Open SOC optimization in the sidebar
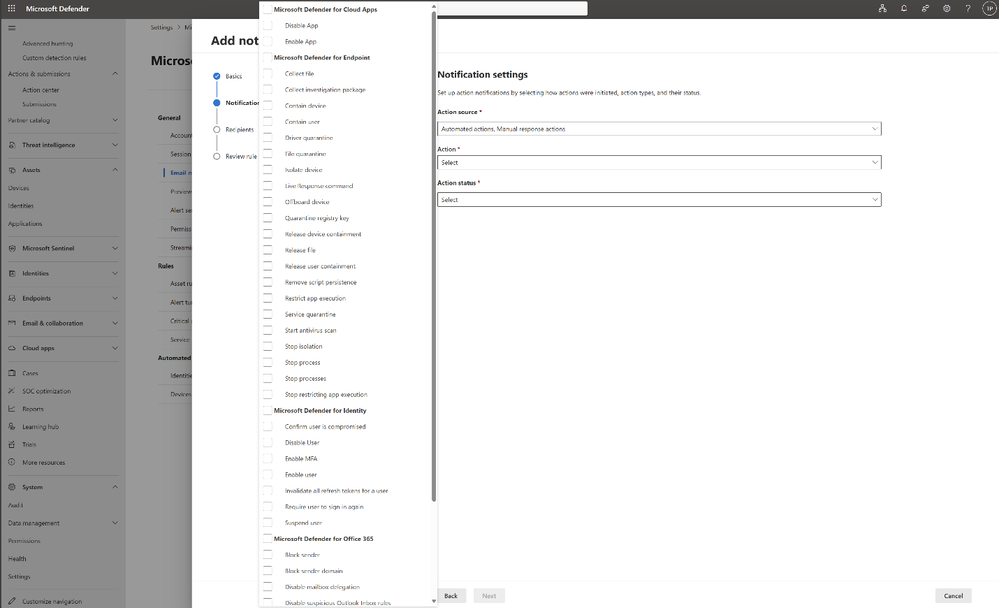The width and height of the screenshot is (999, 608). pos(47,391)
